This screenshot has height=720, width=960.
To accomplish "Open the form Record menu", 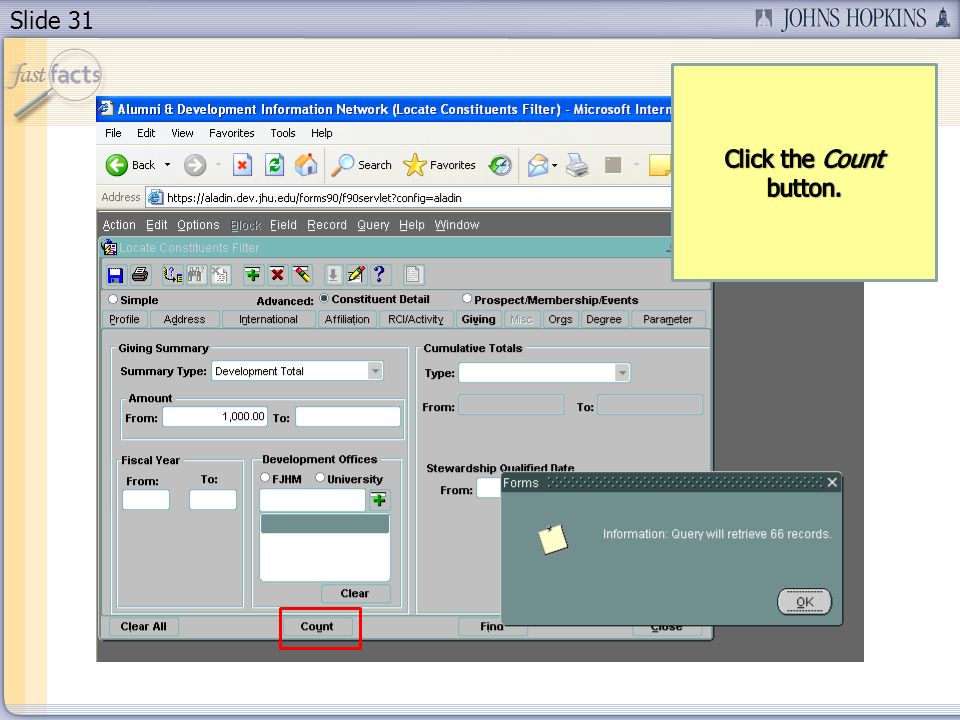I will coord(326,225).
